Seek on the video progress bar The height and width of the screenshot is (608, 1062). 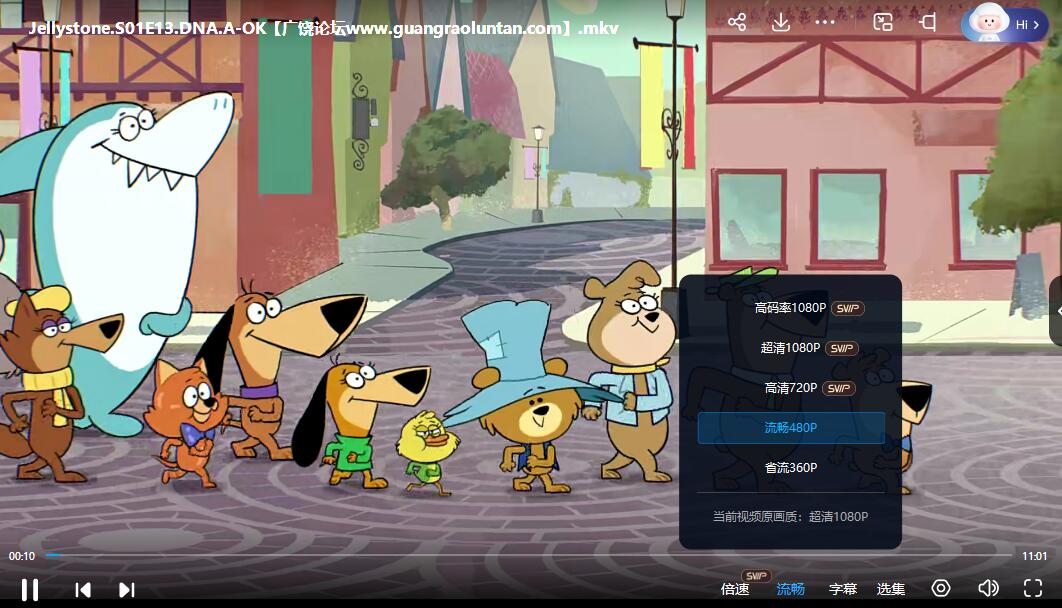pyautogui.click(x=529, y=555)
